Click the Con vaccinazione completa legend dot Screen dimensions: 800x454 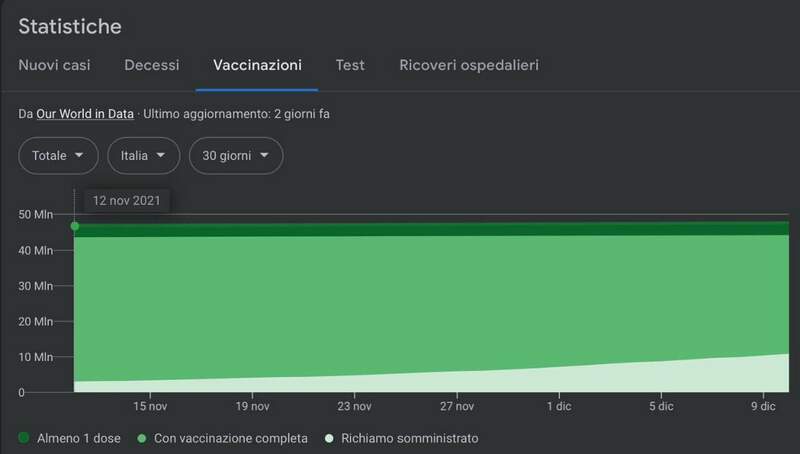pyautogui.click(x=142, y=438)
